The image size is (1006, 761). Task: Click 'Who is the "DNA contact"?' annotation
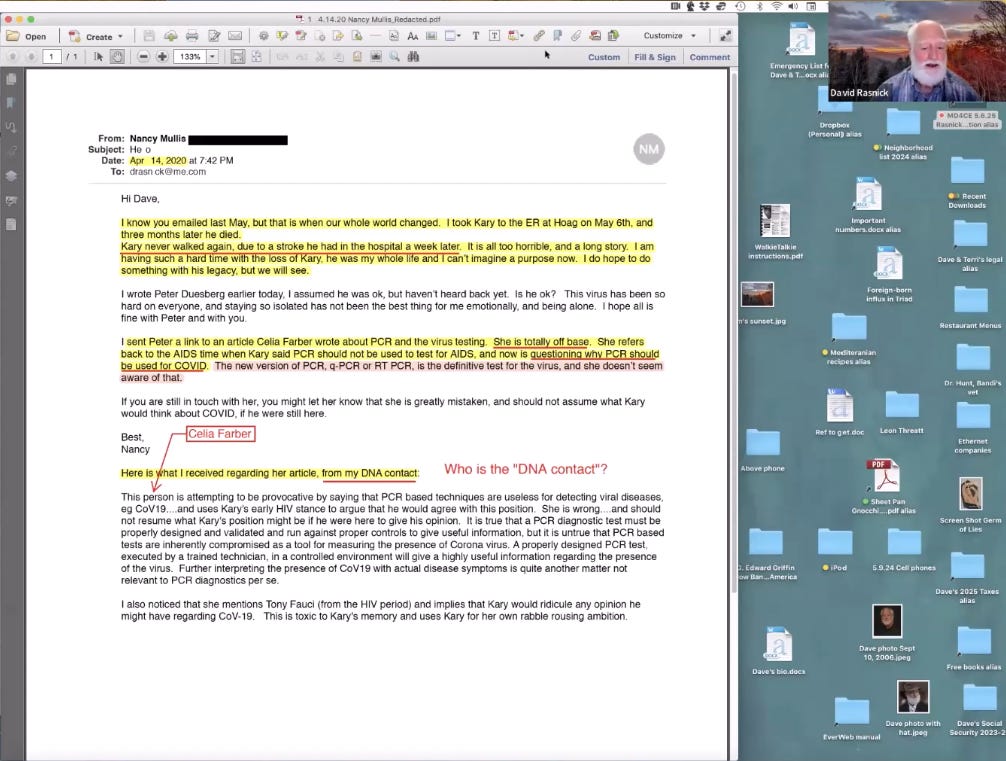pyautogui.click(x=525, y=469)
